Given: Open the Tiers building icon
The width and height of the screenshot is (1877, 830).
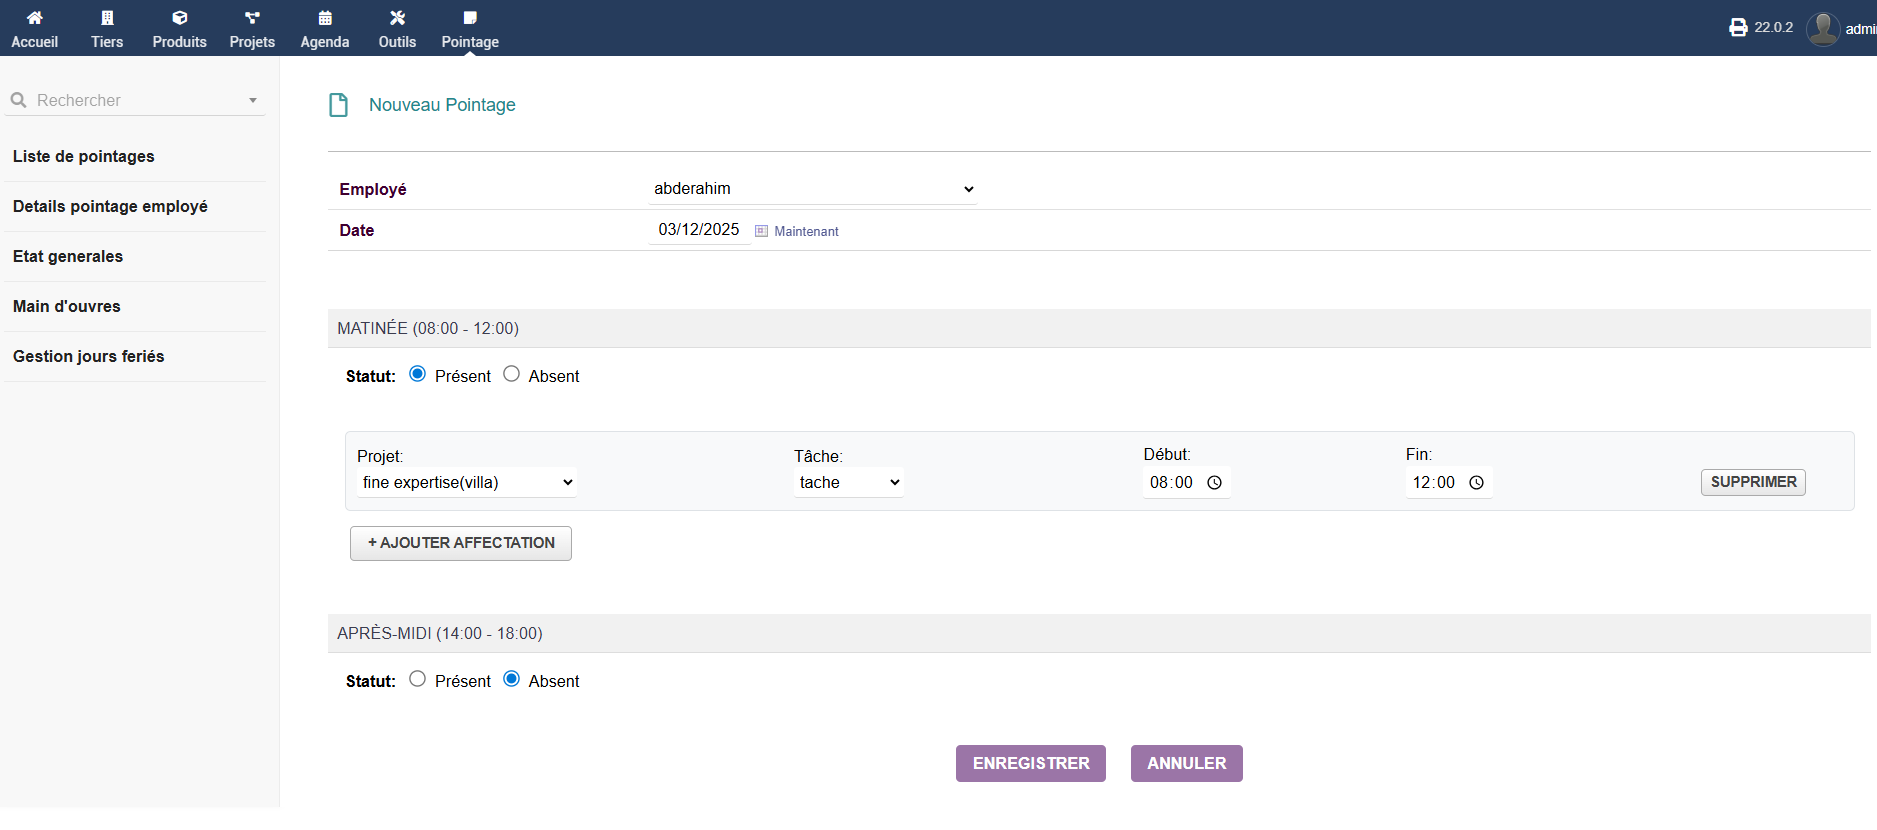Looking at the screenshot, I should 107,18.
